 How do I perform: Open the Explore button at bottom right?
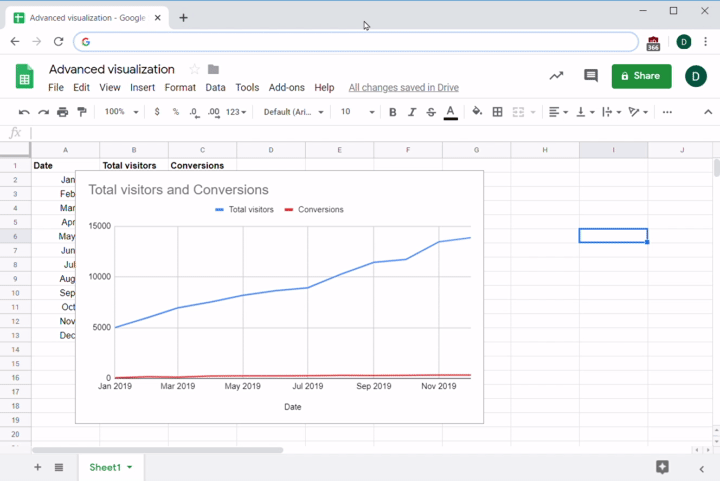coord(662,467)
